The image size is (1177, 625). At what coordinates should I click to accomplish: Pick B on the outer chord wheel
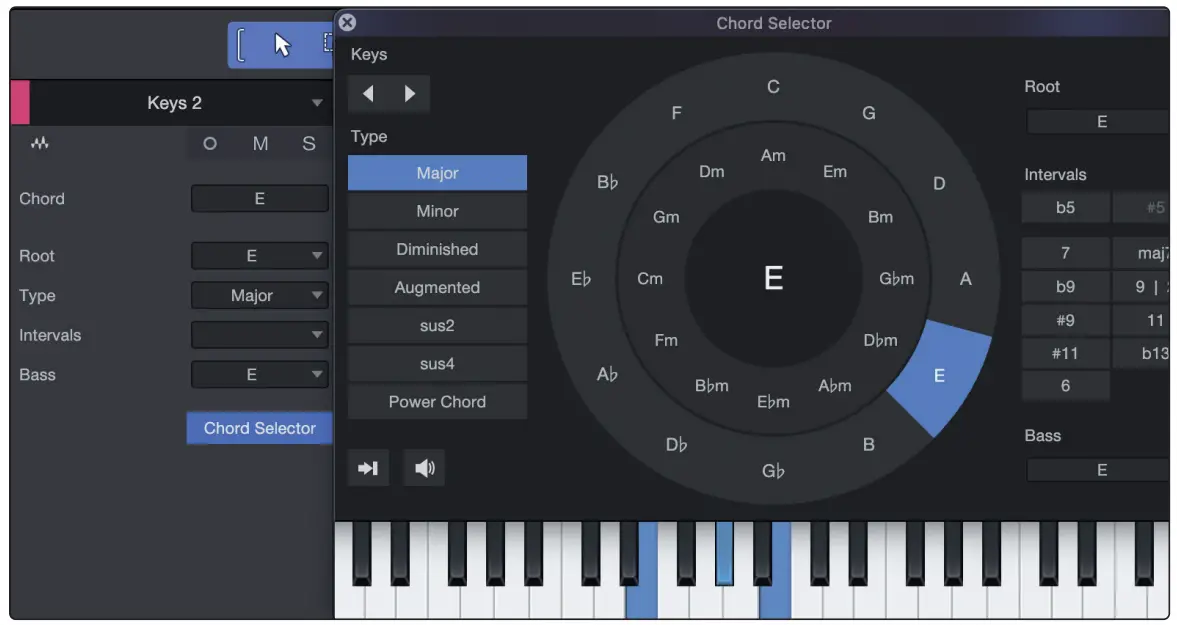click(x=868, y=445)
